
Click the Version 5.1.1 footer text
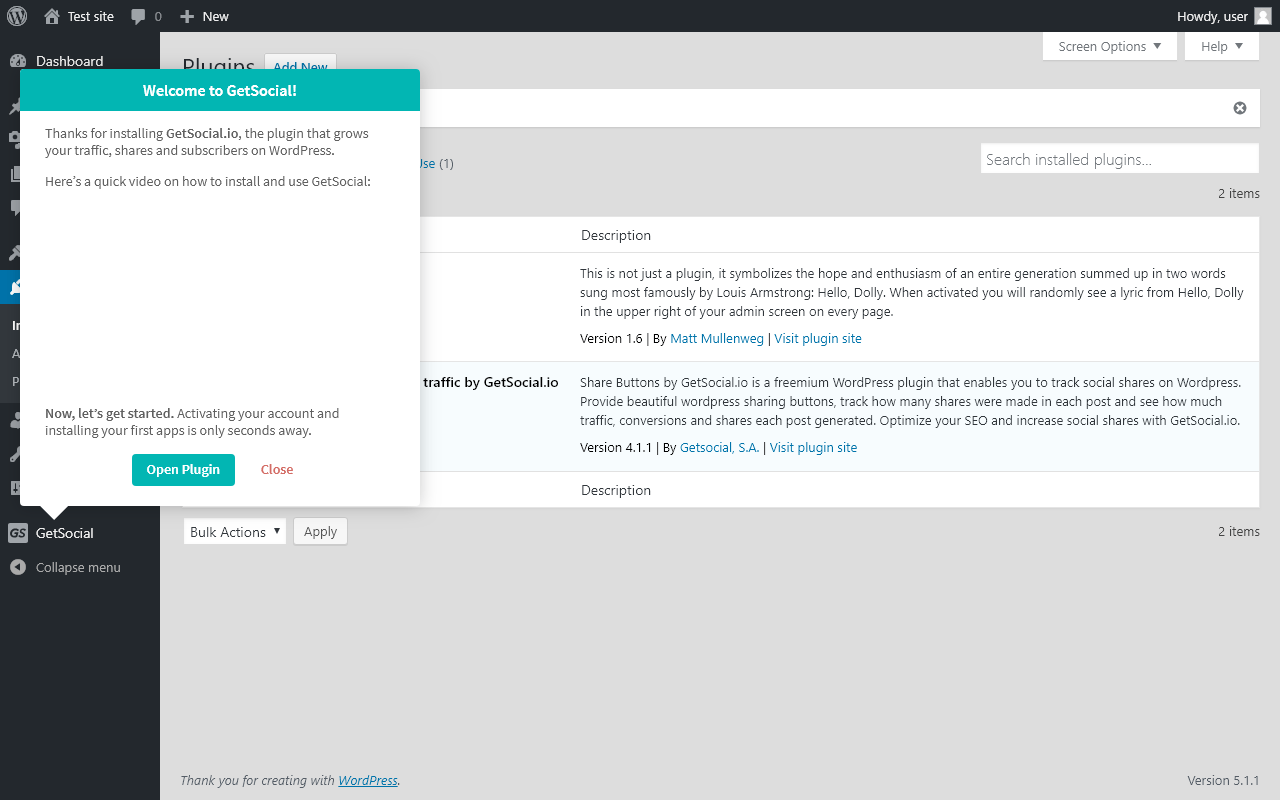point(1223,780)
